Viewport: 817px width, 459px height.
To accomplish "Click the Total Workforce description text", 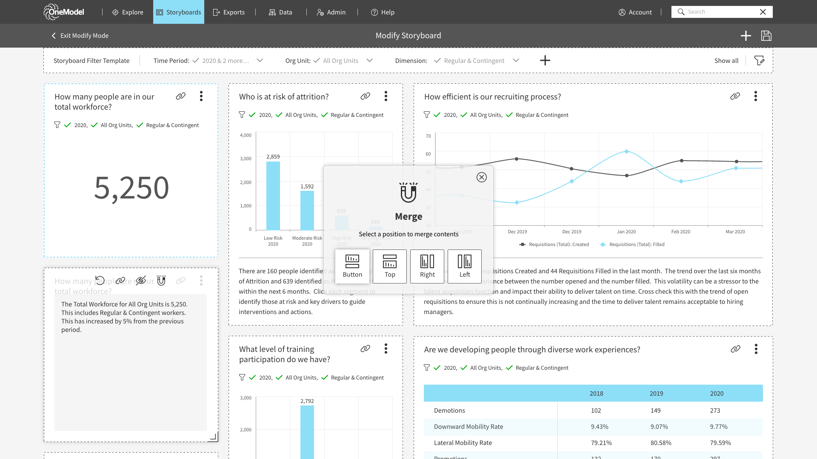I will [x=124, y=317].
